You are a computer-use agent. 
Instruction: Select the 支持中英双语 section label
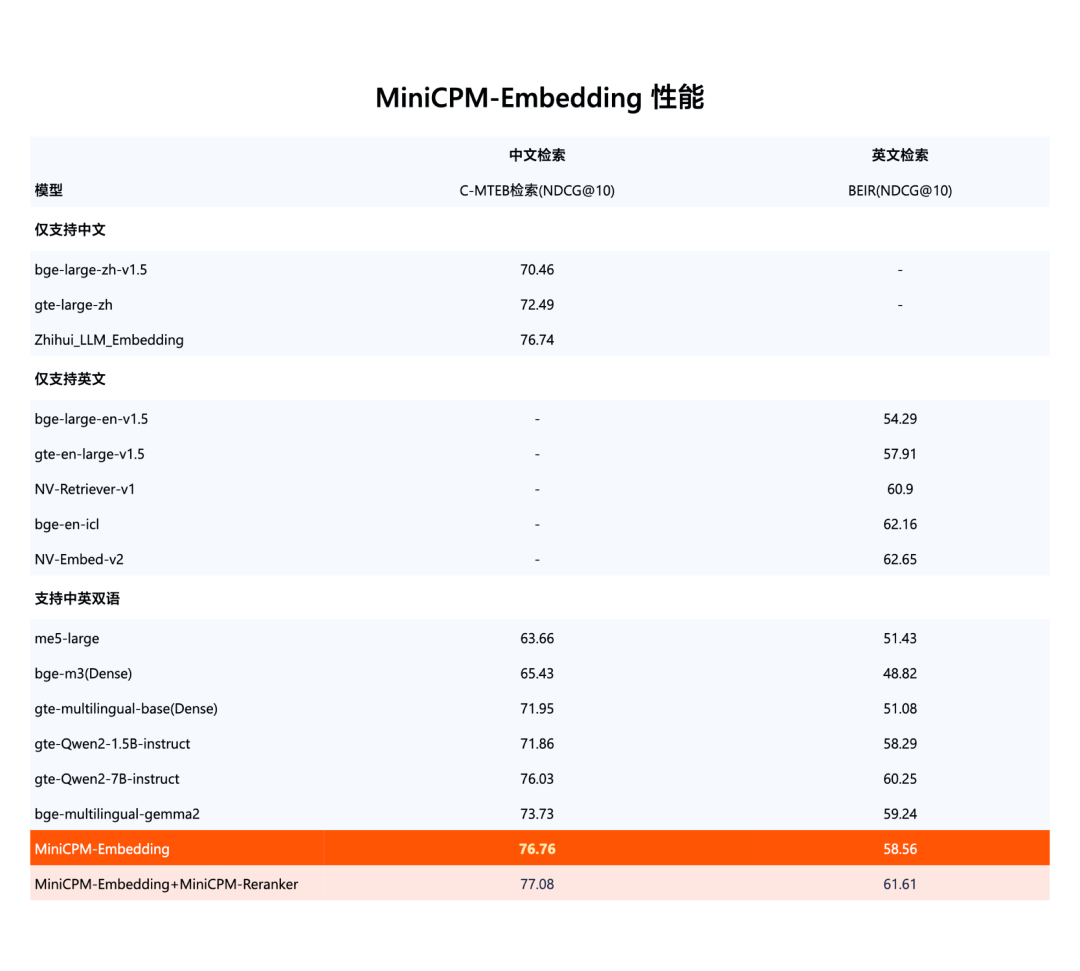pos(77,598)
